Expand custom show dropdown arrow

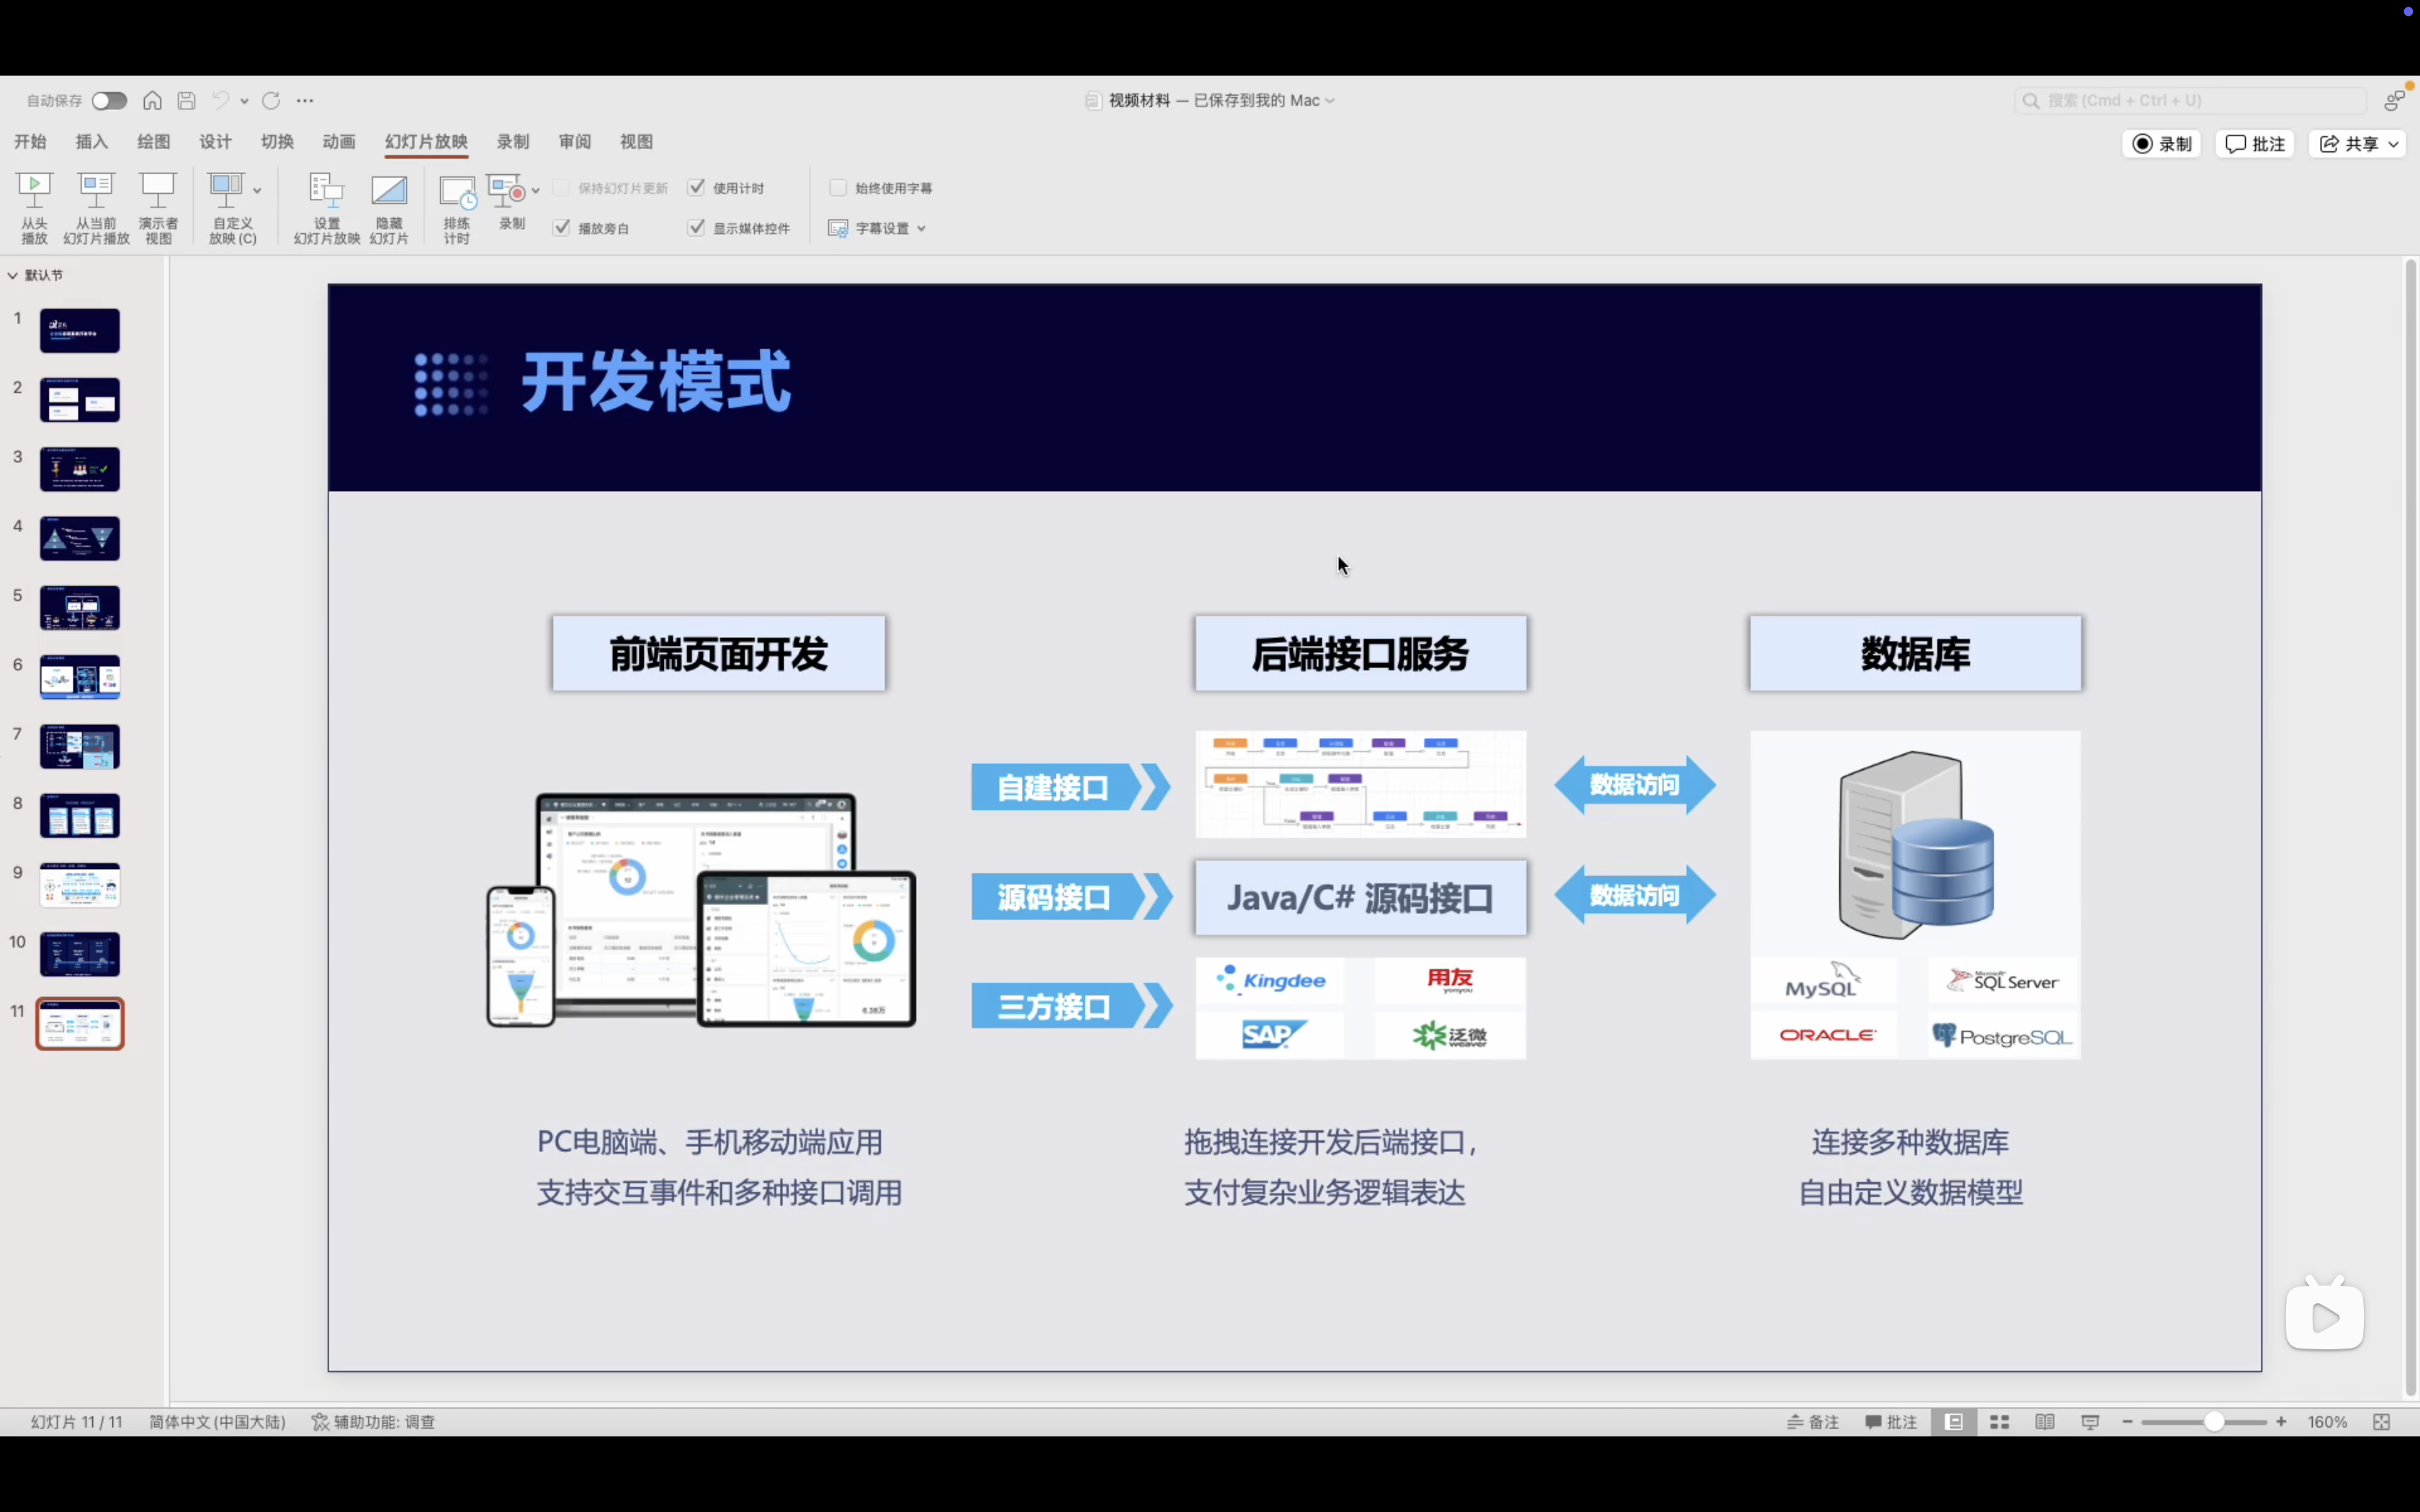pyautogui.click(x=257, y=190)
